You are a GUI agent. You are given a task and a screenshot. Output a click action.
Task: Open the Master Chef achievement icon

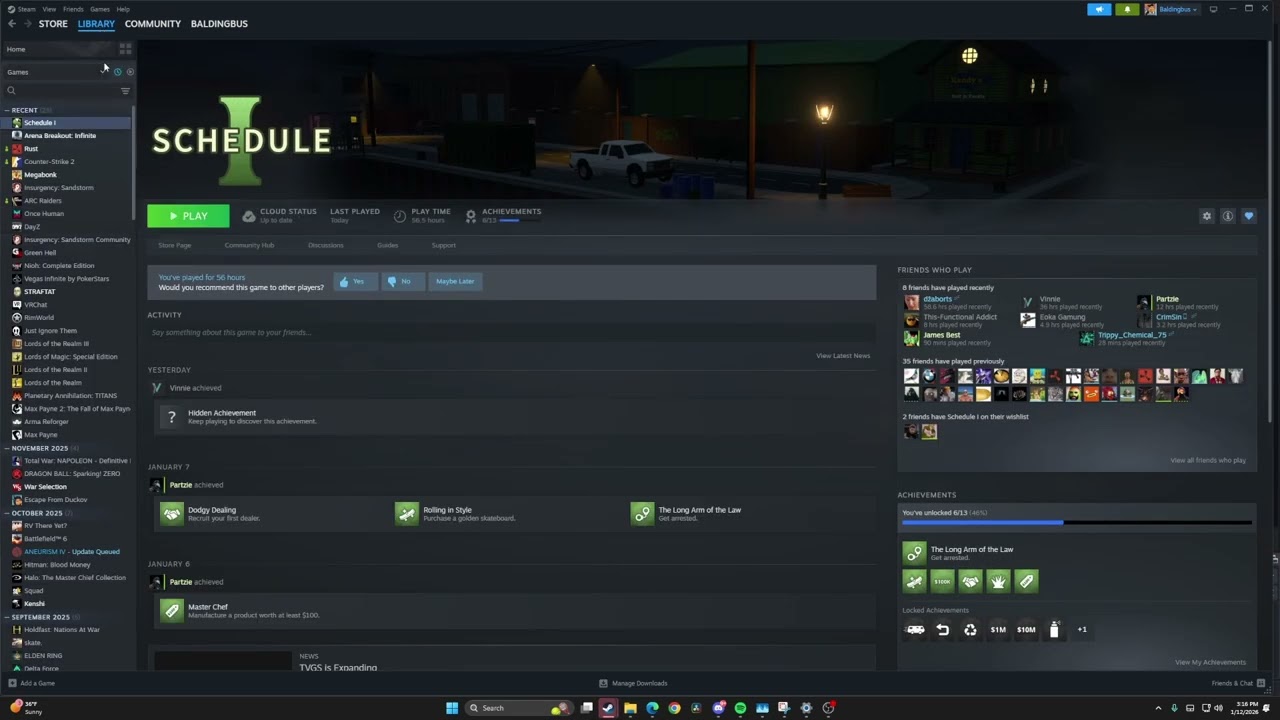click(172, 611)
